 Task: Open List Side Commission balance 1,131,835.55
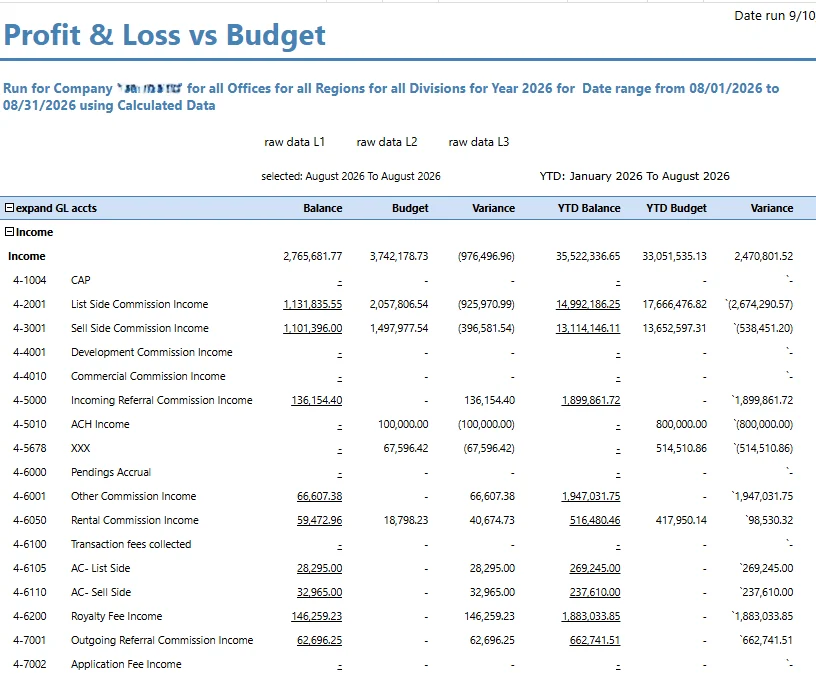313,304
